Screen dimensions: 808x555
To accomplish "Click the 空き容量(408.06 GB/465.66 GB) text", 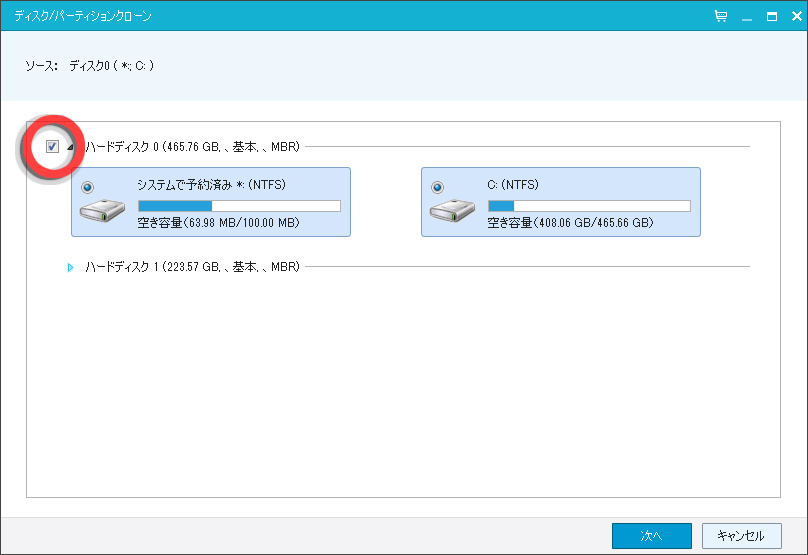I will point(570,223).
